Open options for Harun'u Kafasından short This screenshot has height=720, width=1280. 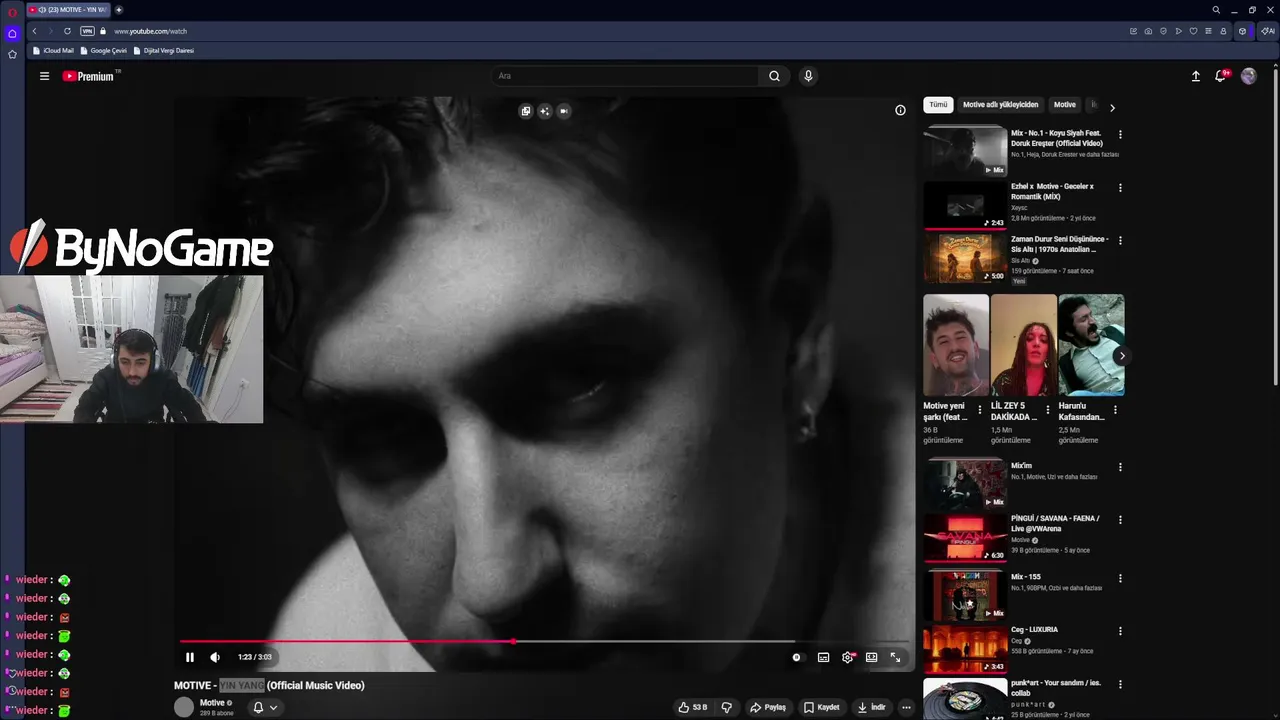click(x=1115, y=410)
